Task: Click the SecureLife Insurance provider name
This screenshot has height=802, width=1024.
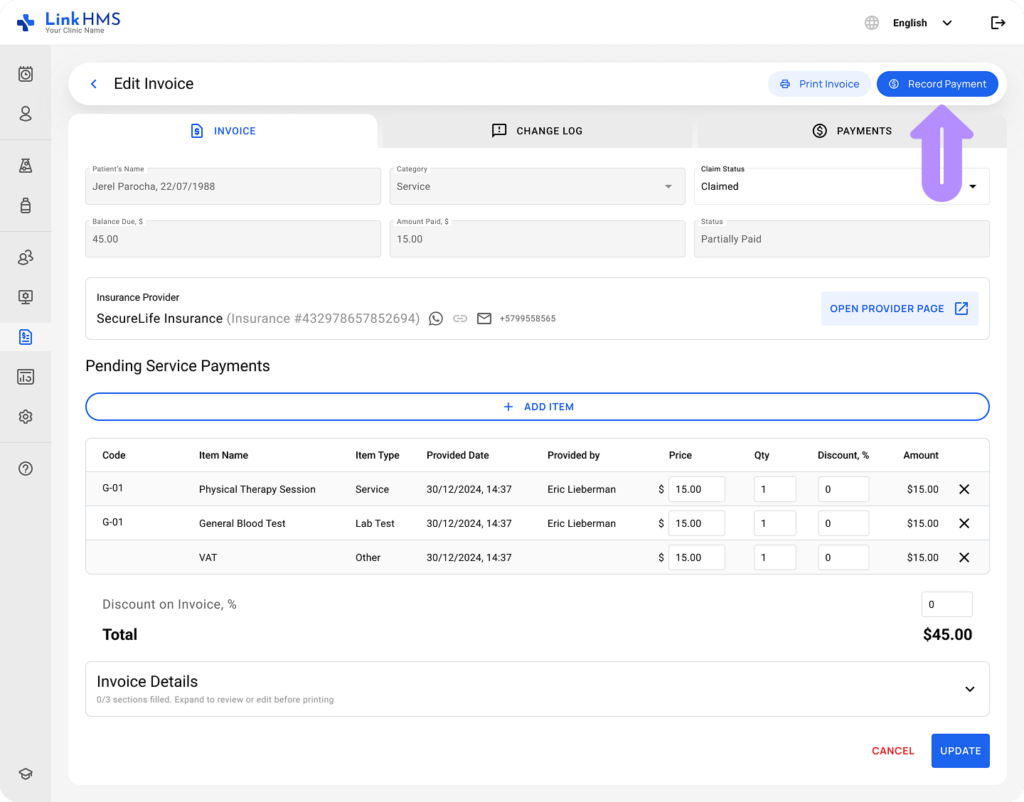Action: [159, 319]
